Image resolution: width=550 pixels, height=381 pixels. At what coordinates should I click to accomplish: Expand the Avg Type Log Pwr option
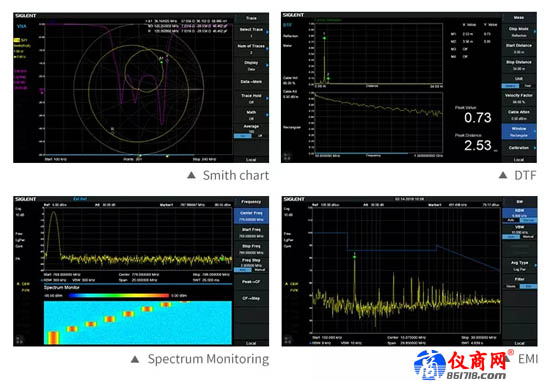click(x=519, y=266)
